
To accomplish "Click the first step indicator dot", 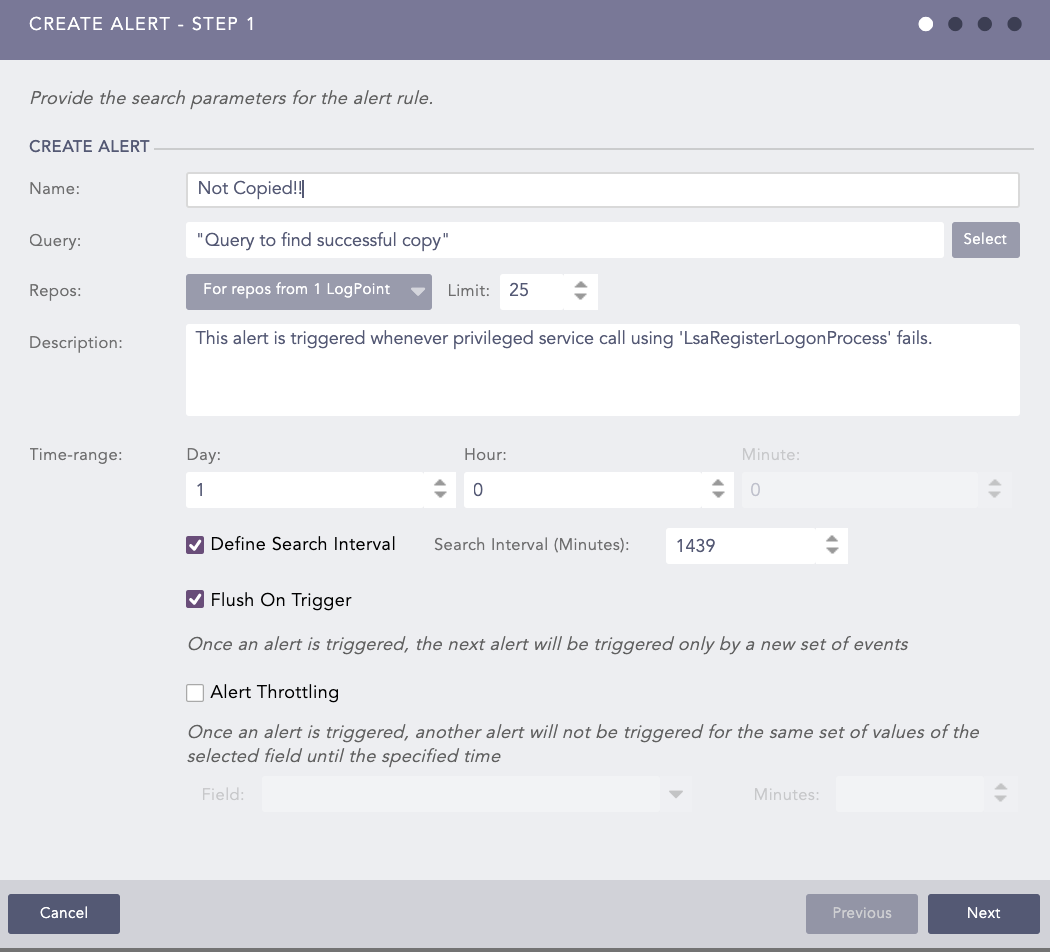I will 926,24.
